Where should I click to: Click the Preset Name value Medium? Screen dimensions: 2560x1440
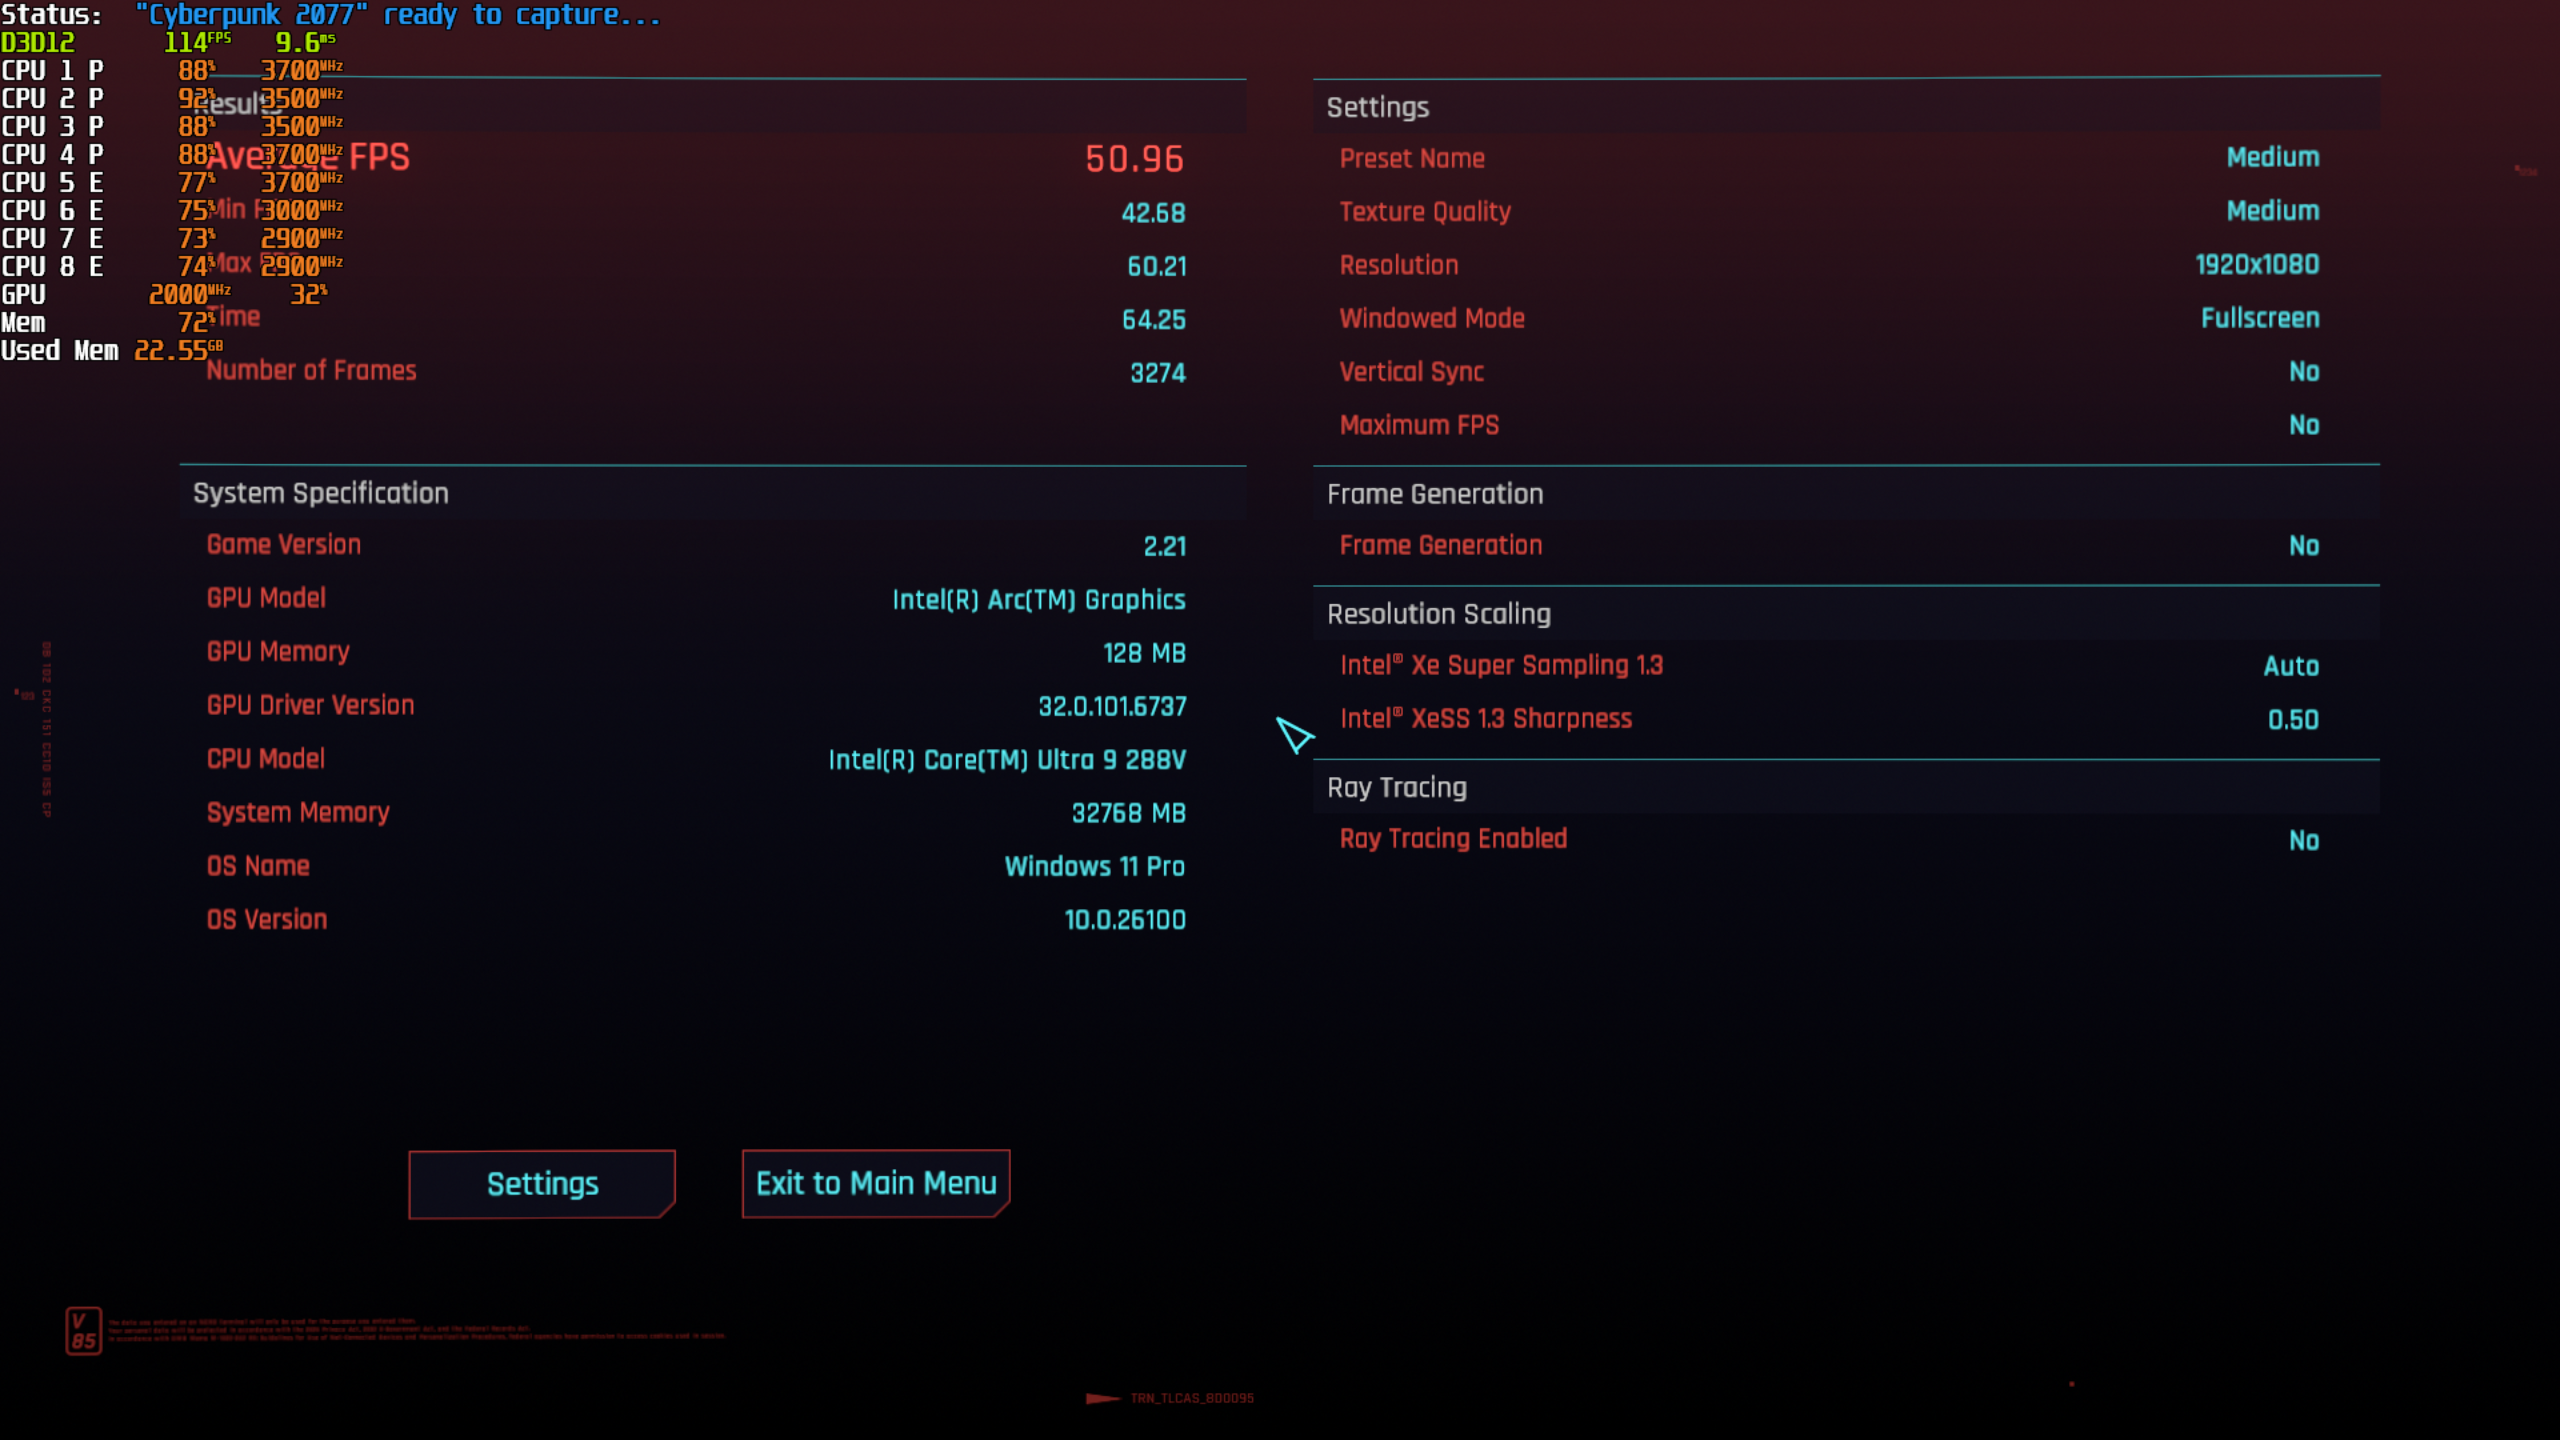tap(2272, 158)
